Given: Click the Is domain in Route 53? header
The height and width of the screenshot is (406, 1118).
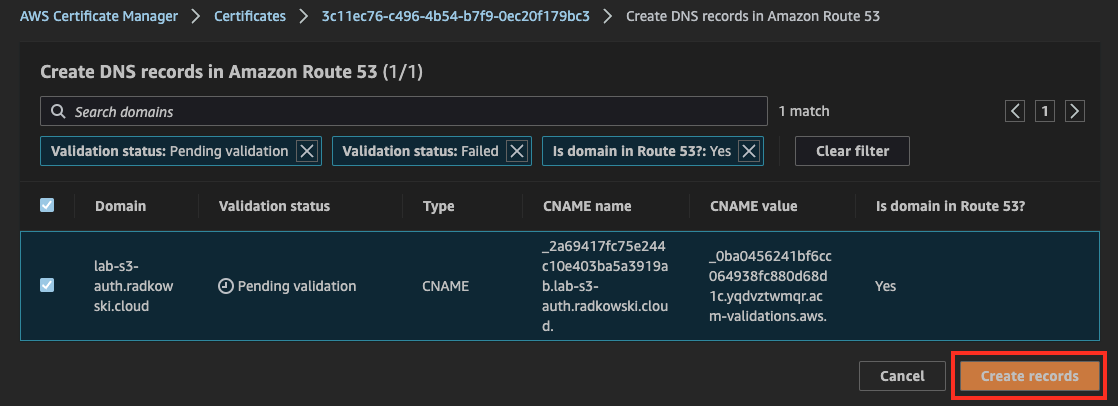Looking at the screenshot, I should pyautogui.click(x=950, y=206).
